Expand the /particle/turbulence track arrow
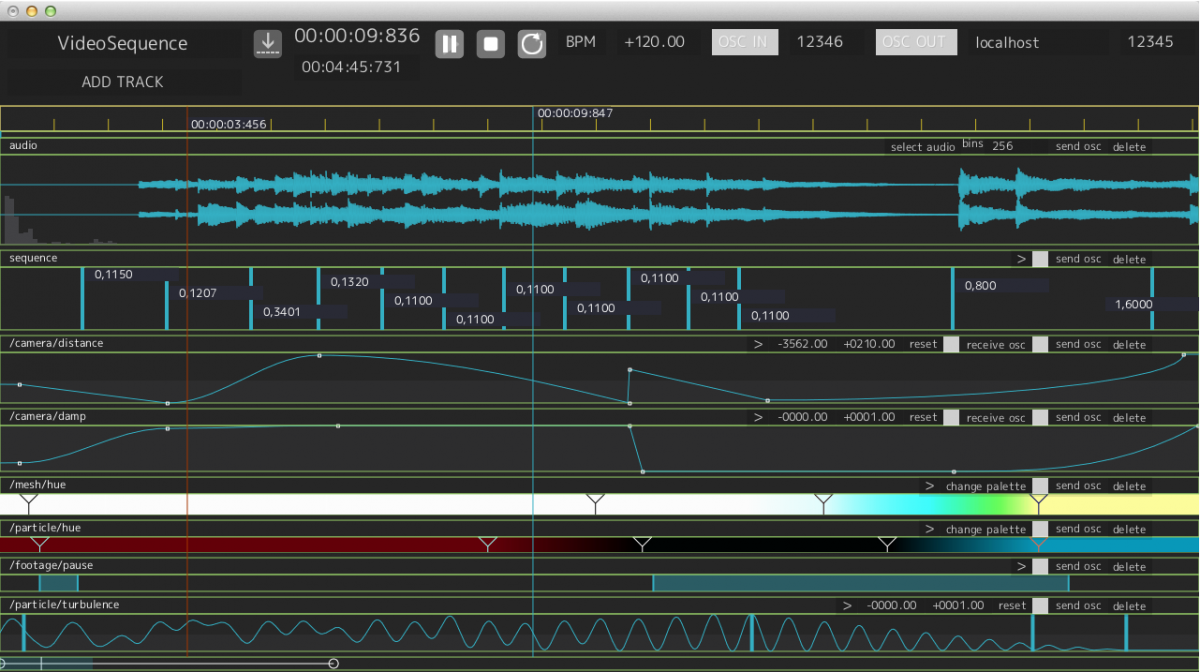Viewport: 1200px width, 672px height. click(x=847, y=605)
